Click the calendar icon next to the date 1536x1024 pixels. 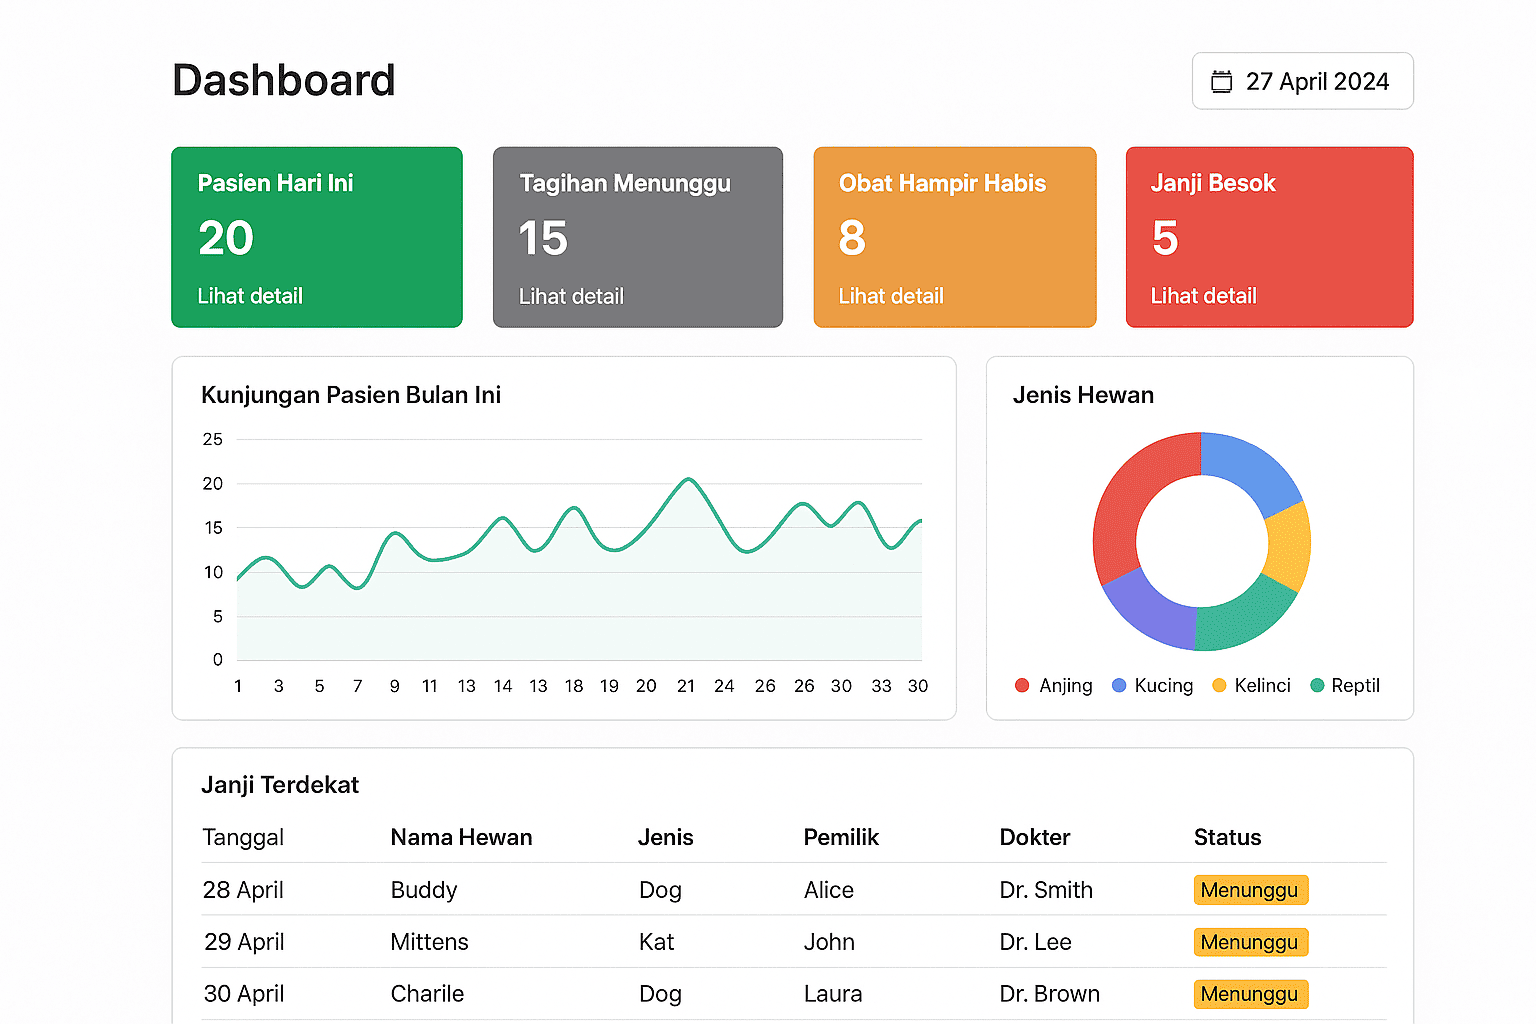(1222, 81)
